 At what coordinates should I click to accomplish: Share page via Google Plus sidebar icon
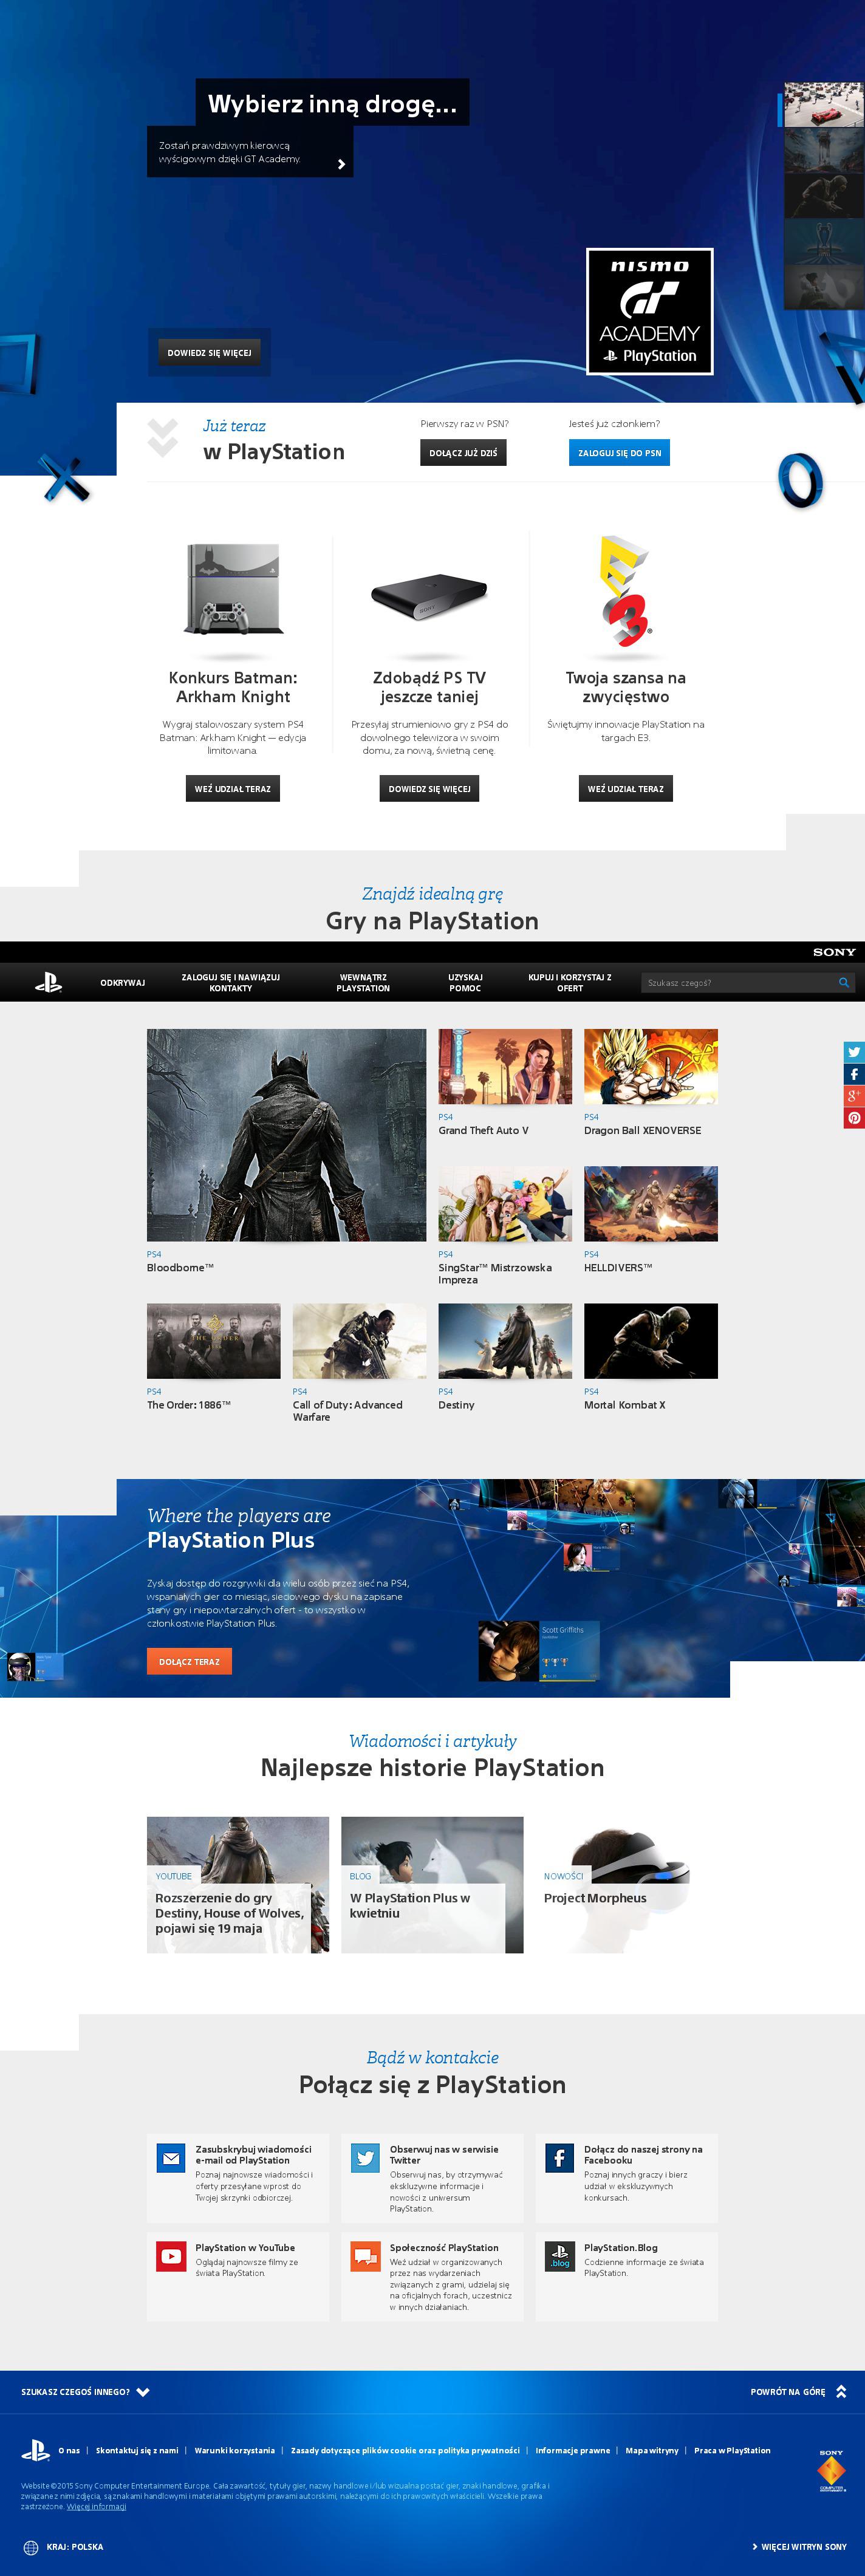pyautogui.click(x=854, y=1096)
